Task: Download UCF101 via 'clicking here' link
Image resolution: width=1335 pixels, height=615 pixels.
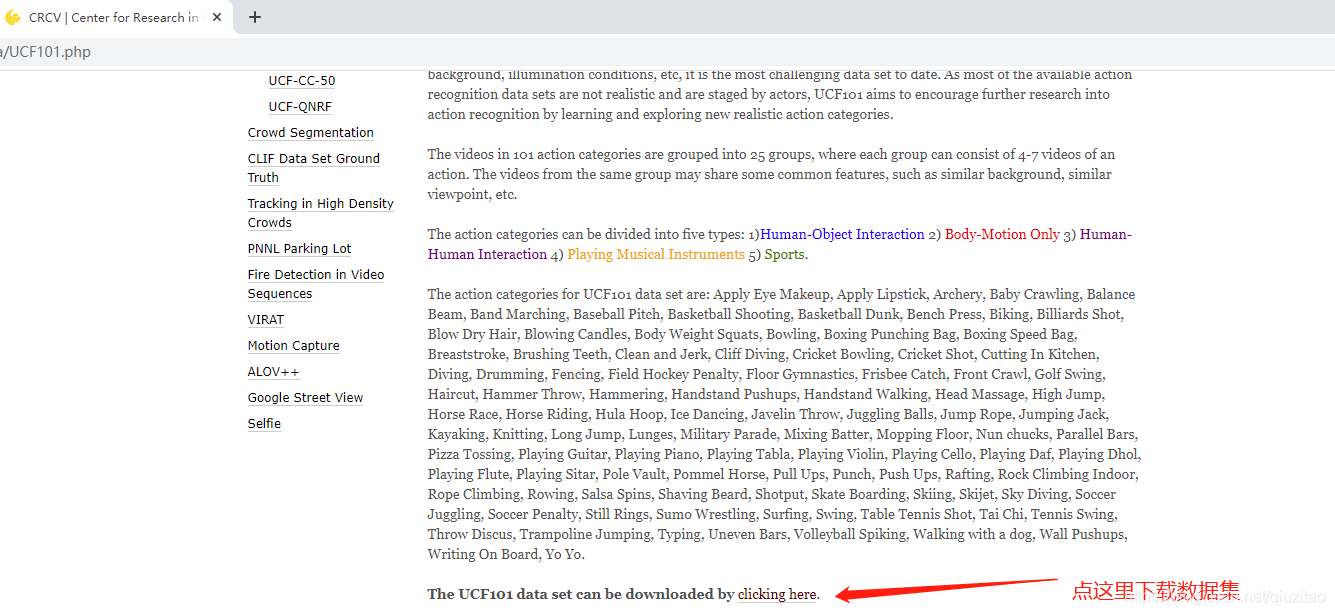Action: coord(777,594)
